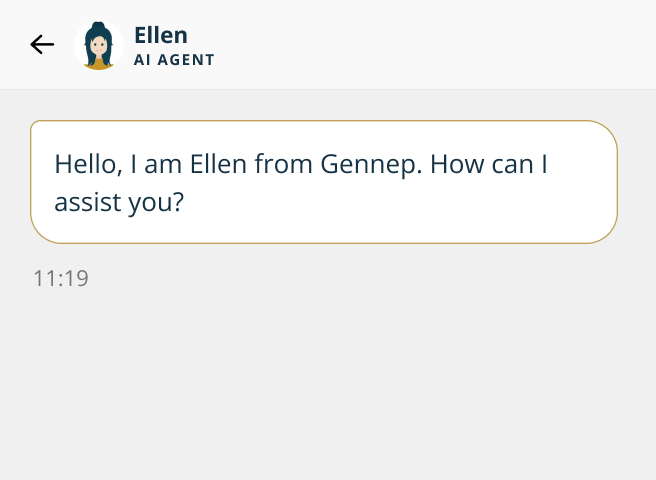Image resolution: width=656 pixels, height=480 pixels.
Task: Click the AI AGENT label
Action: (x=174, y=60)
